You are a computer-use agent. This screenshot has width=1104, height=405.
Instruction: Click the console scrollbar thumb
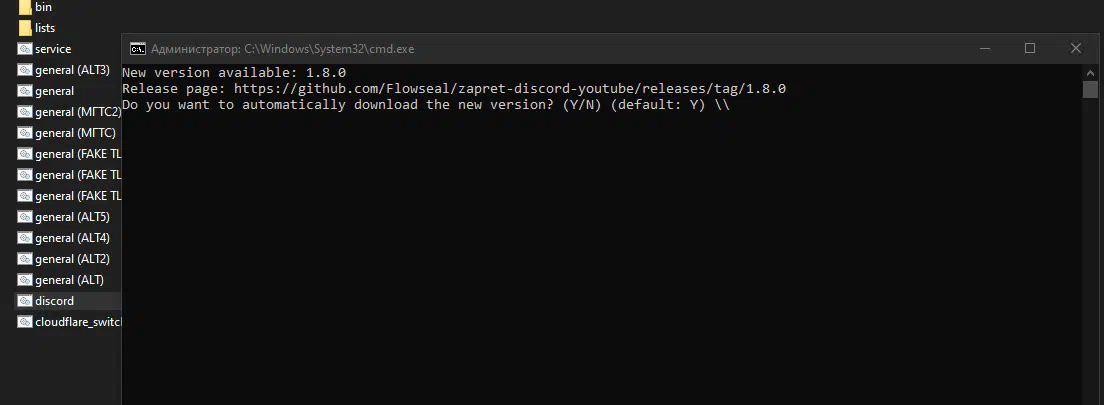(1090, 89)
